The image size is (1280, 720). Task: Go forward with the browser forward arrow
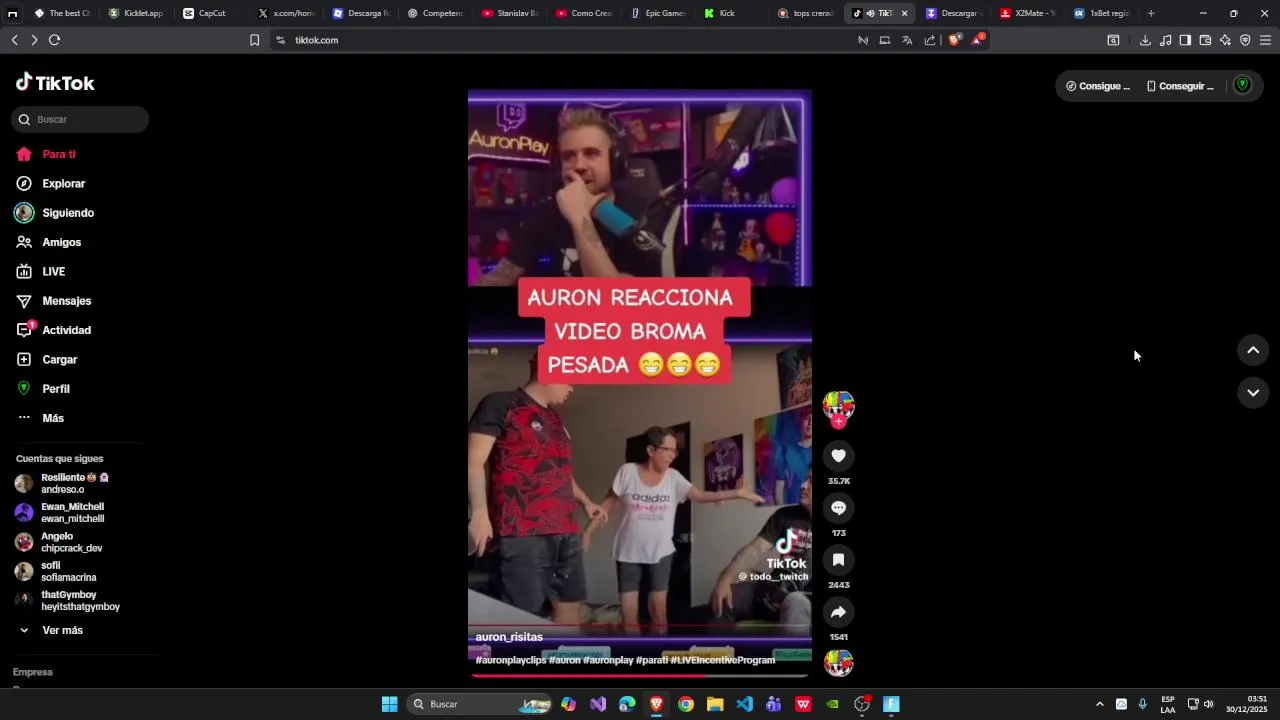click(x=34, y=40)
